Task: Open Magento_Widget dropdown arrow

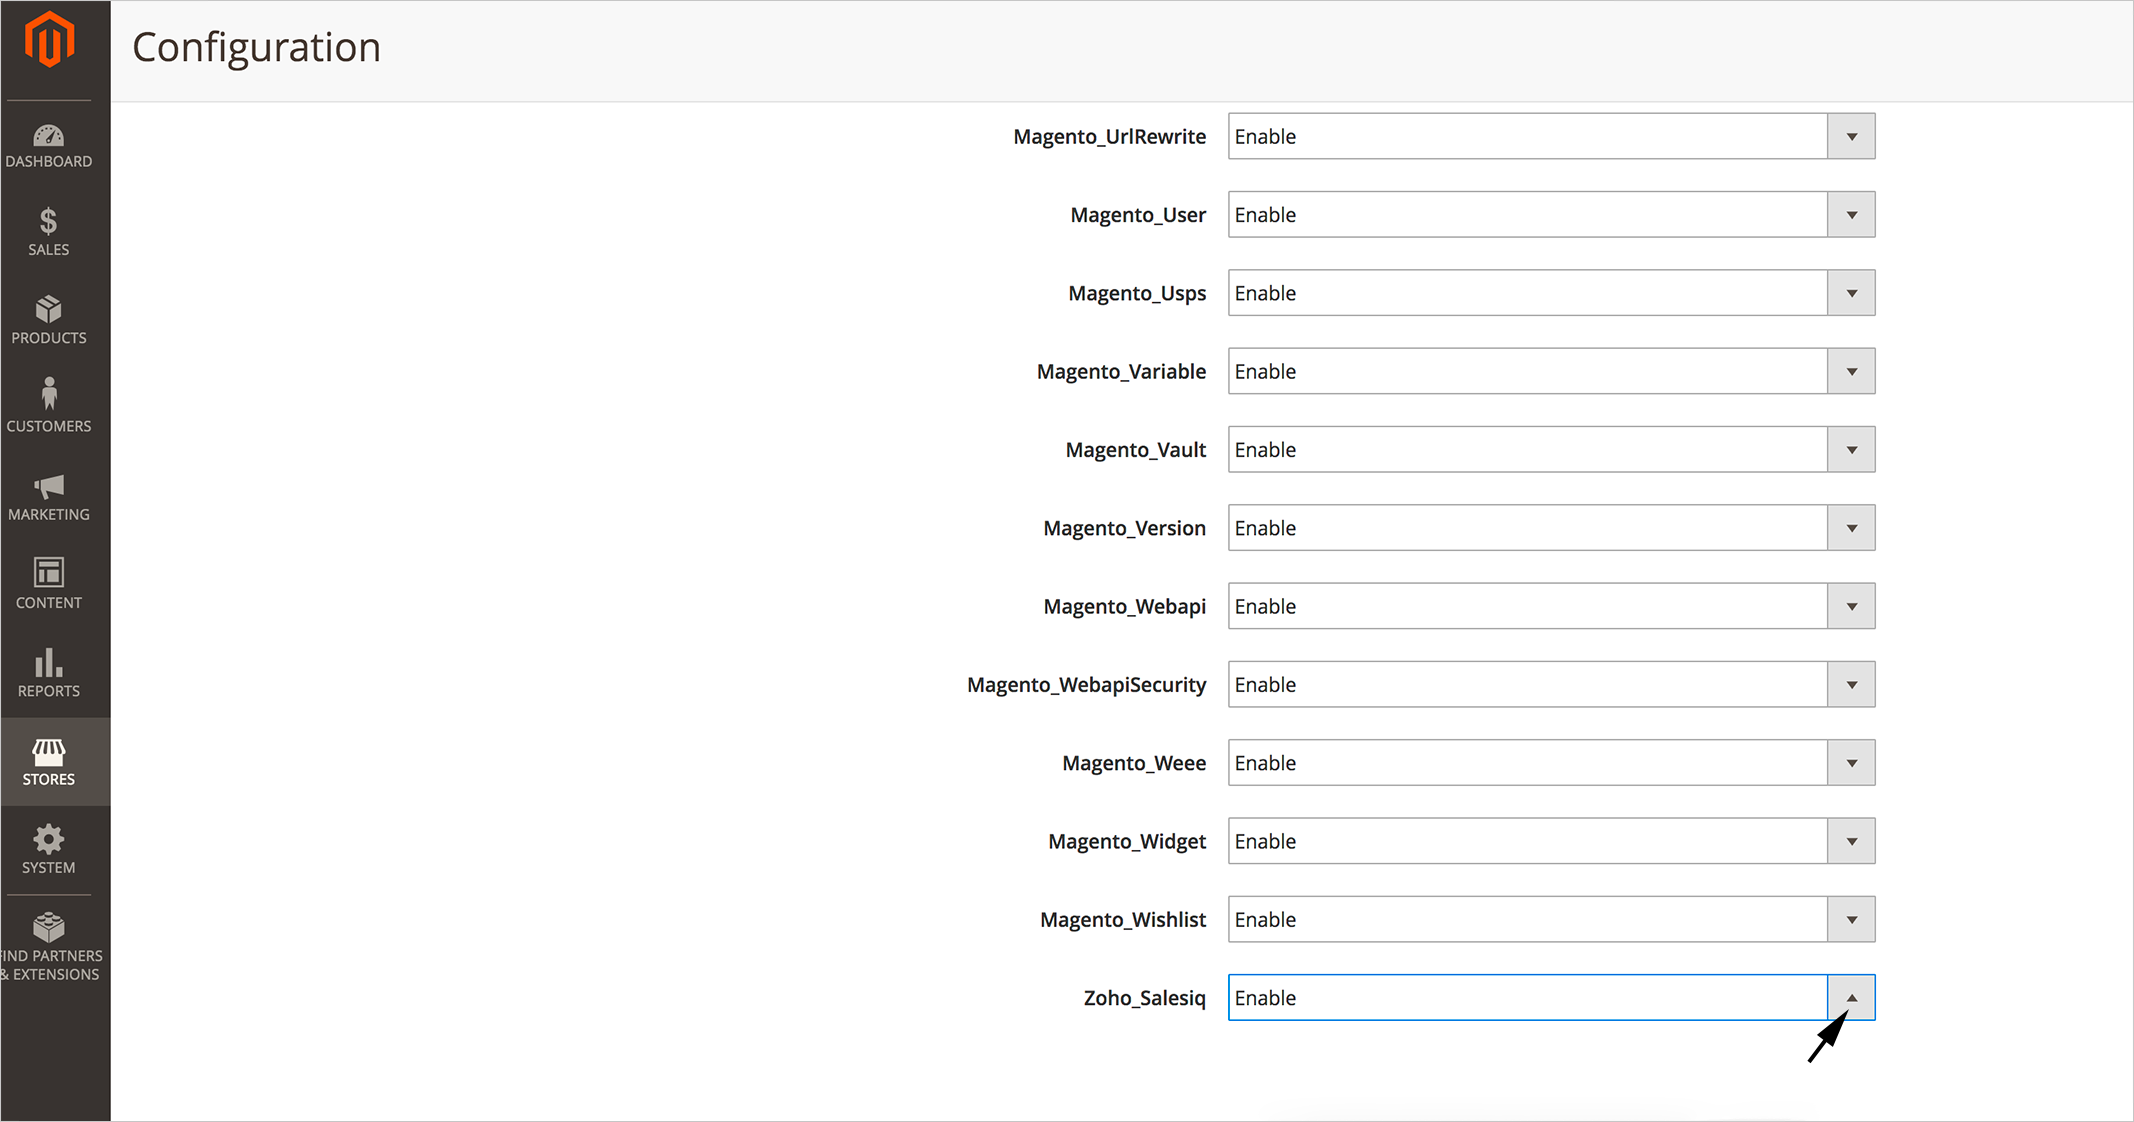Action: click(1851, 842)
